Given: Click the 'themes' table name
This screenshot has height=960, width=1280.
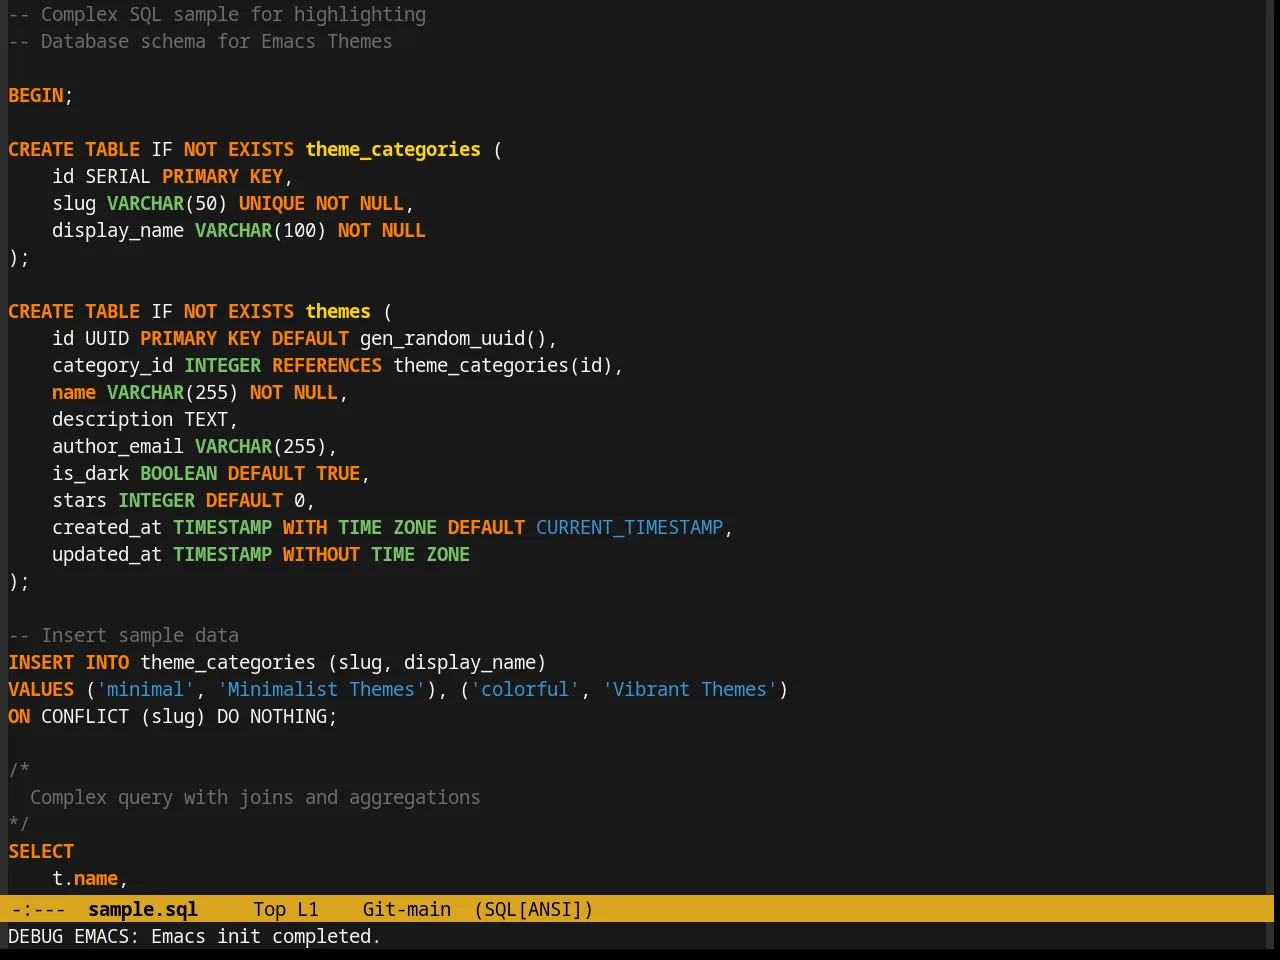Looking at the screenshot, I should tap(338, 311).
